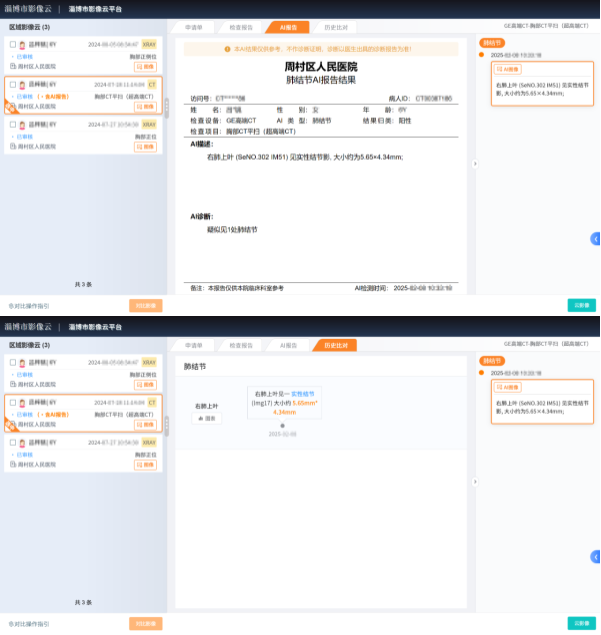Click the AI影像 icon button in the top panel's nodule card

[508, 70]
